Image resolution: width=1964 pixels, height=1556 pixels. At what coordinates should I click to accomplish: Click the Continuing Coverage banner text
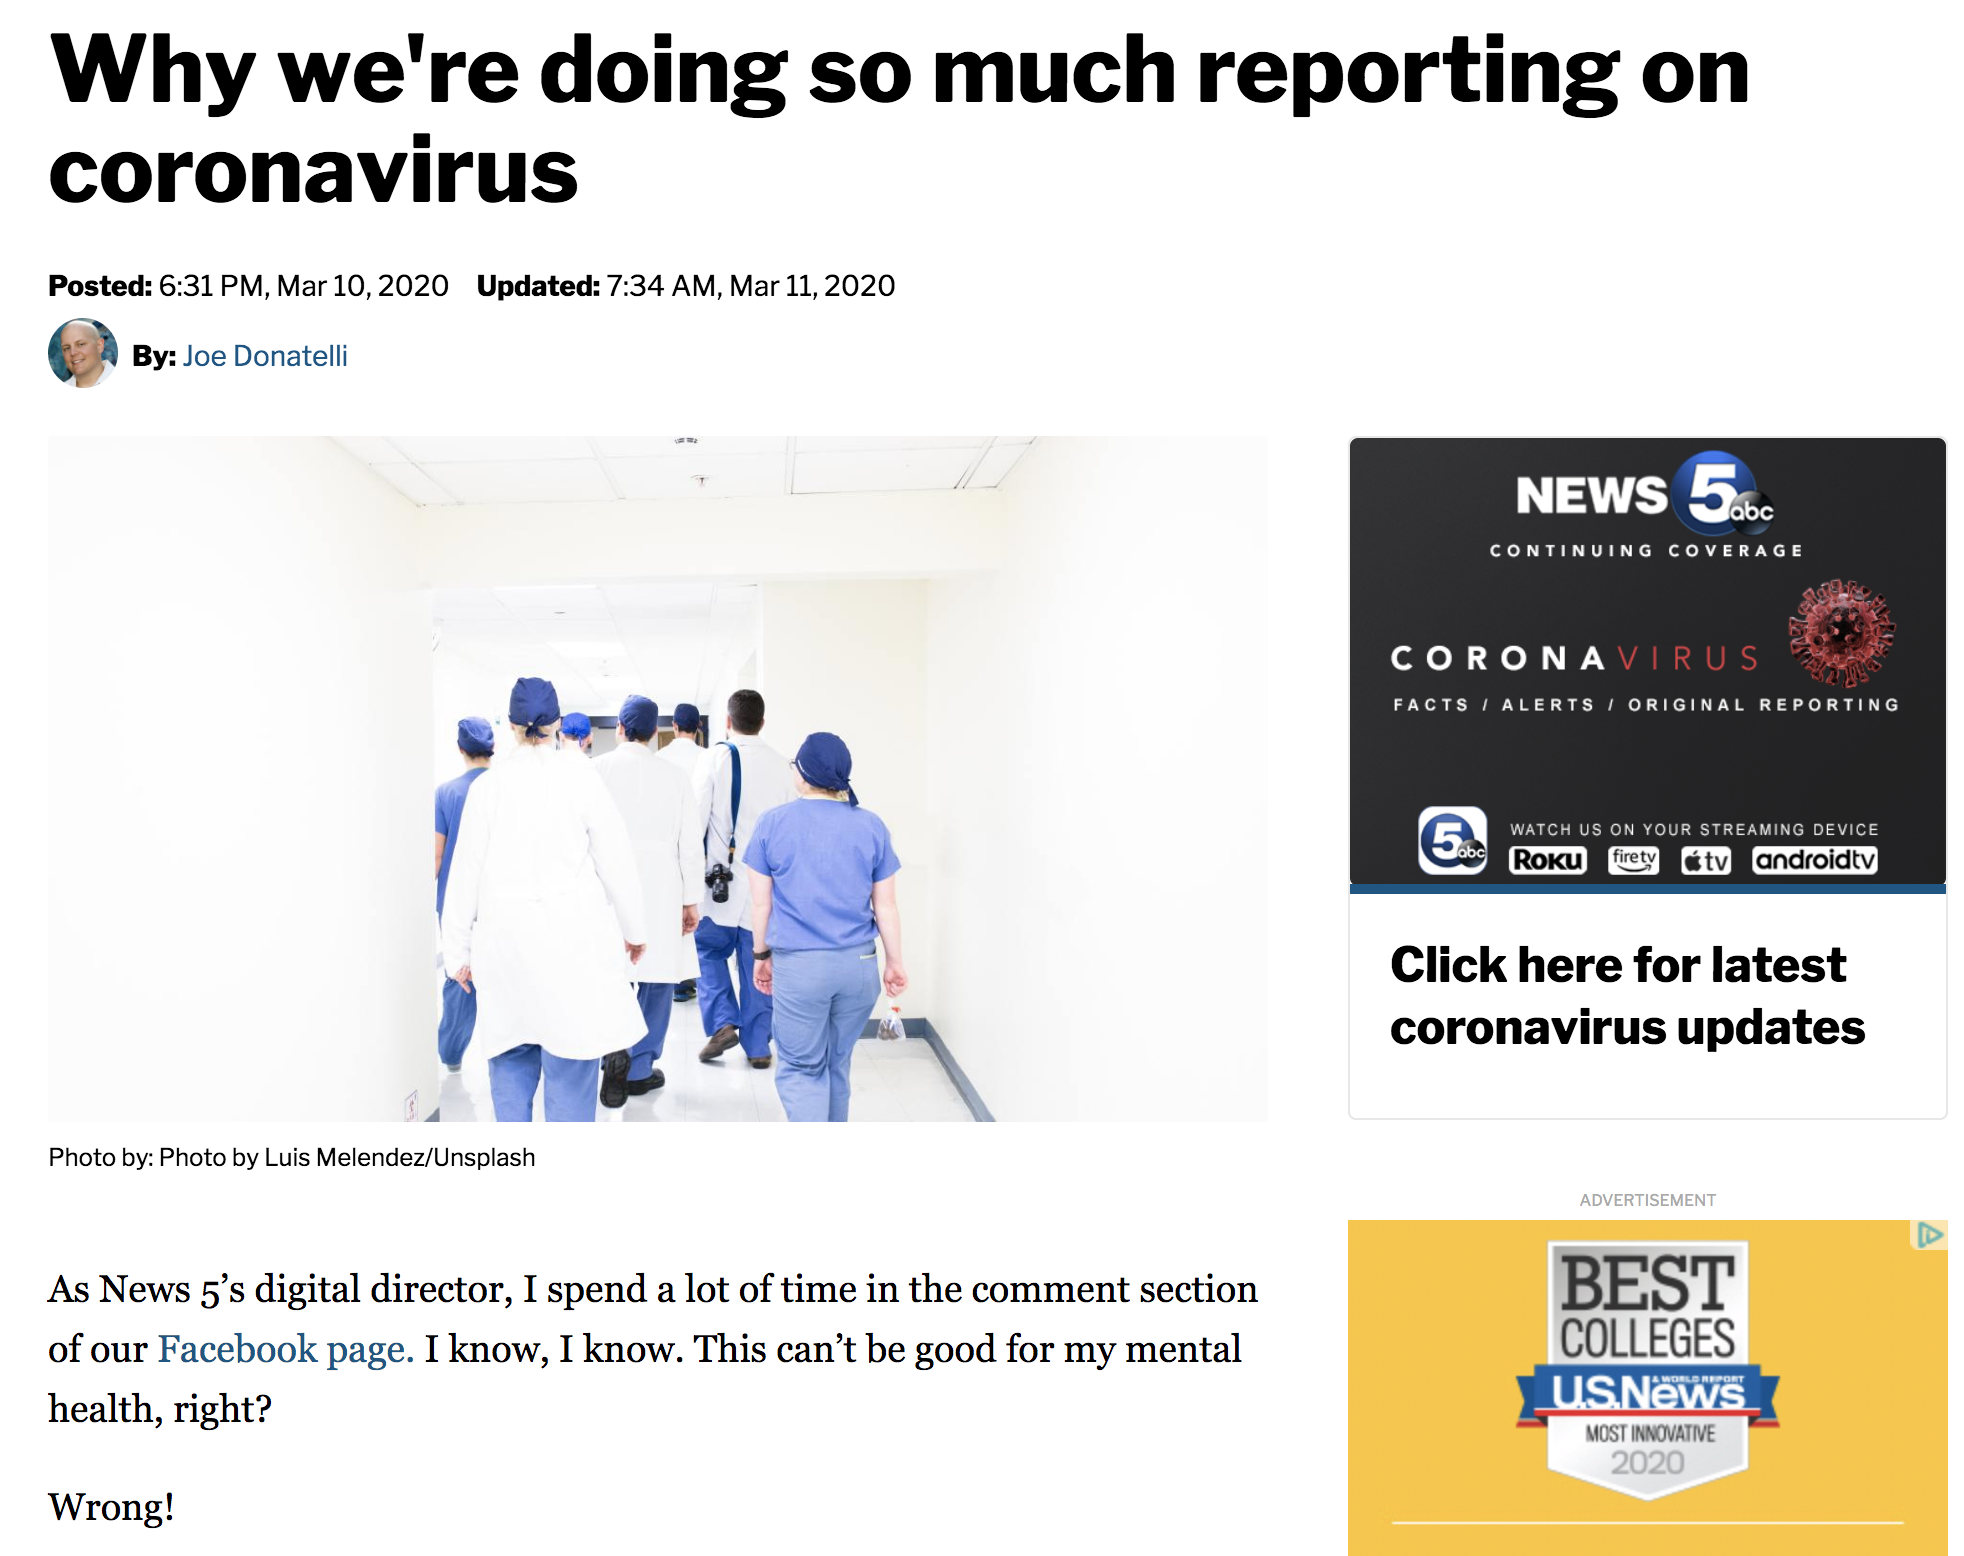(x=1646, y=550)
